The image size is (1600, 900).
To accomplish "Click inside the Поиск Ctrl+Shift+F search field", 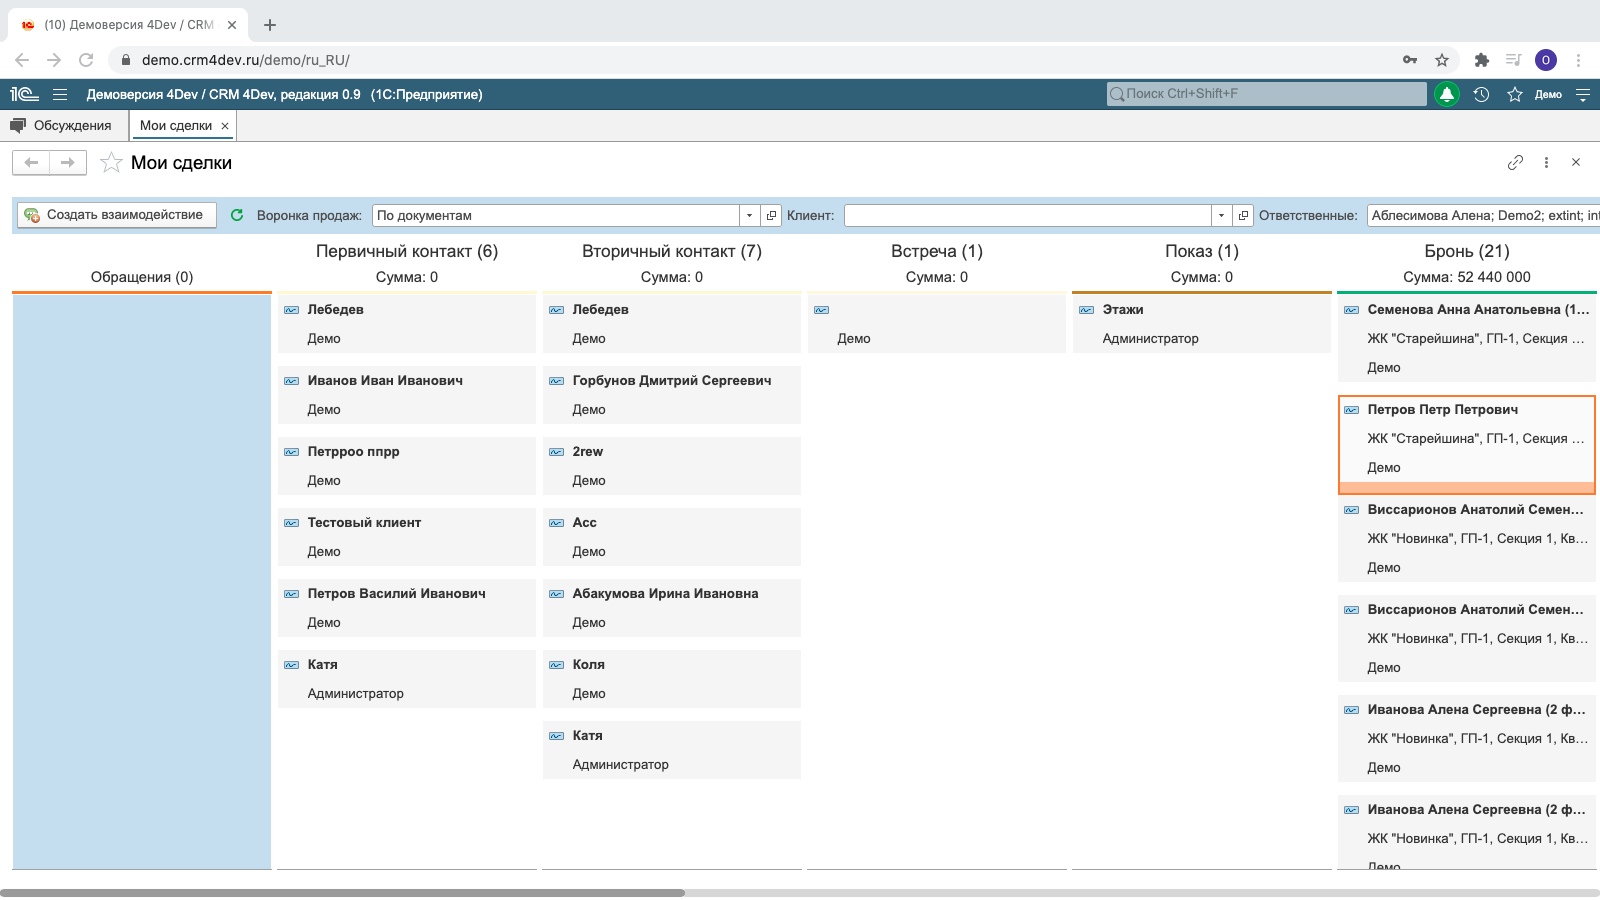I will (x=1265, y=95).
